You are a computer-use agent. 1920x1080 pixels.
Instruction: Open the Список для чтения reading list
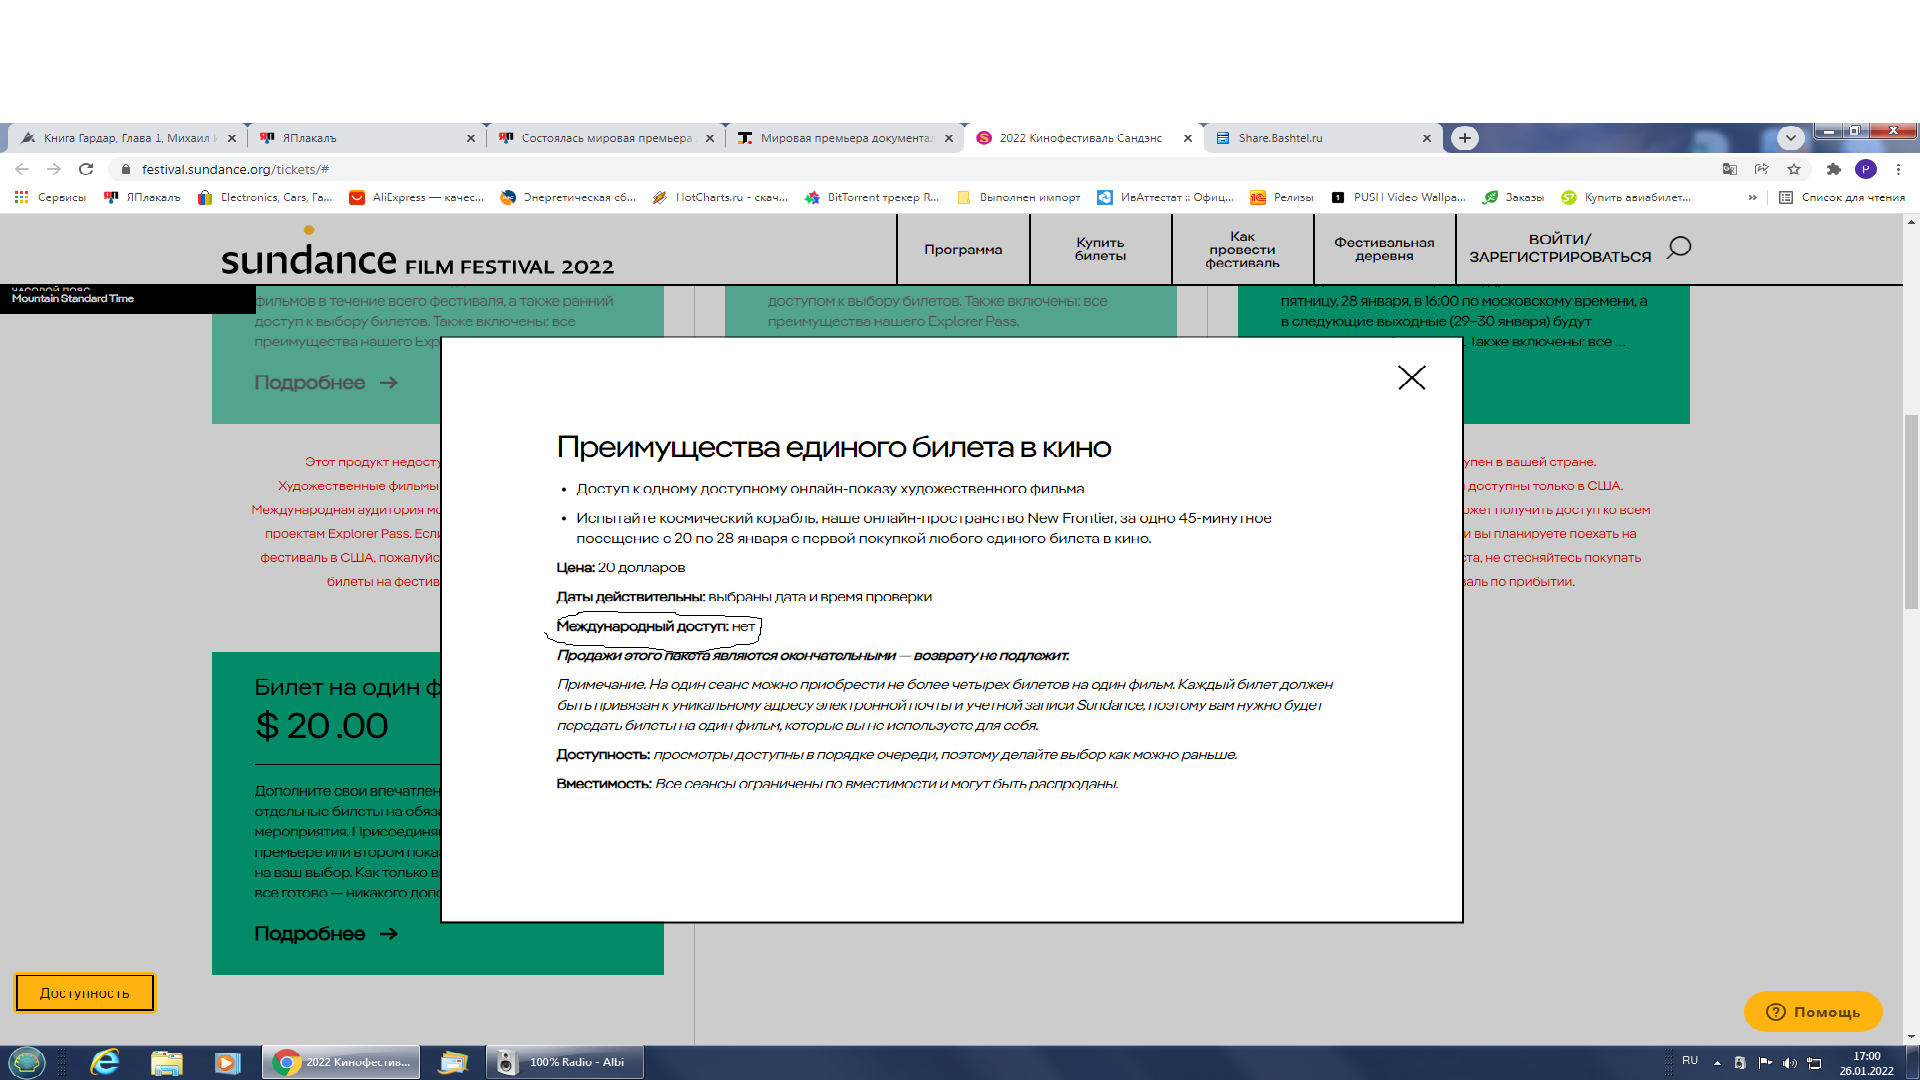click(1842, 198)
